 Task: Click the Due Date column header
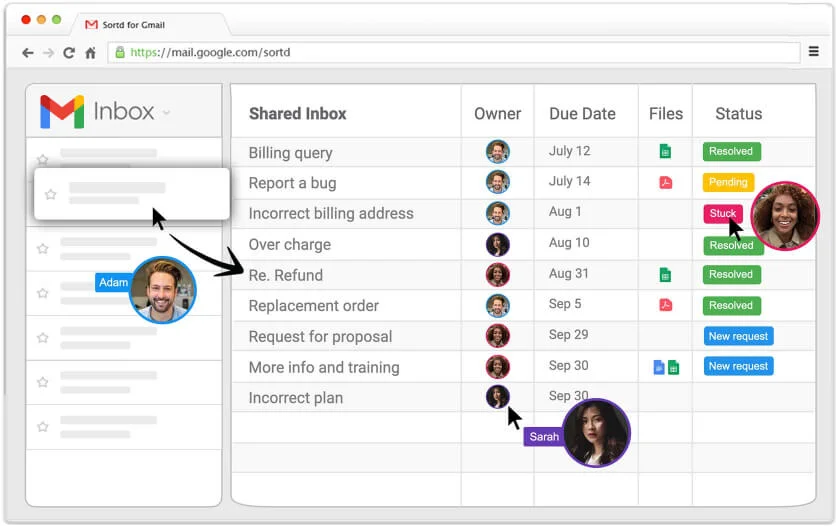(582, 114)
